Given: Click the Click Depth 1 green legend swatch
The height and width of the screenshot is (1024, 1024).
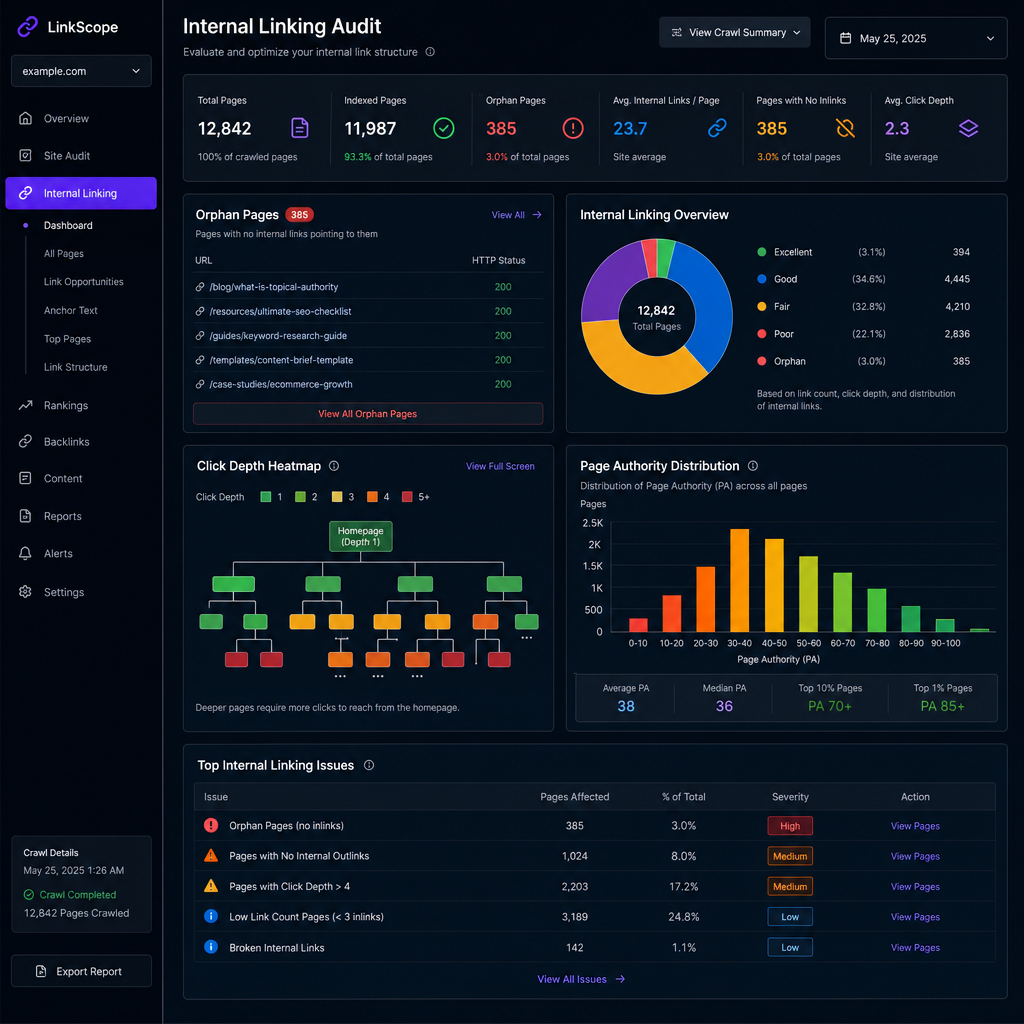Looking at the screenshot, I should coord(266,496).
